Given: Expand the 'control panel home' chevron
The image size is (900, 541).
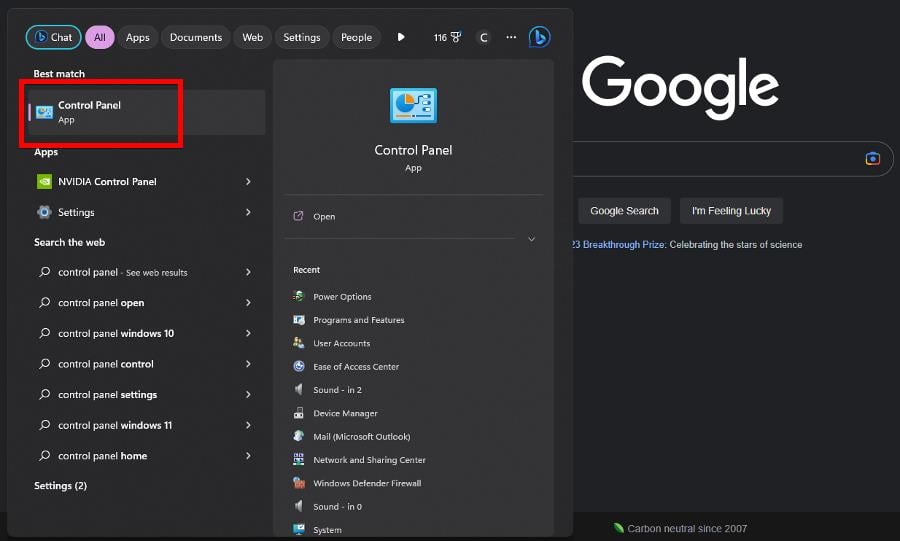Looking at the screenshot, I should (x=248, y=456).
